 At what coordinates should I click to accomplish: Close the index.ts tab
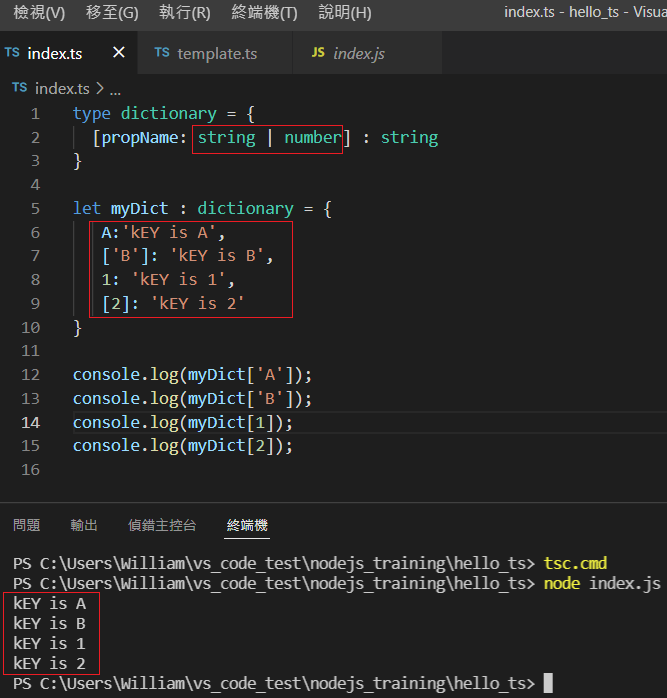tap(119, 53)
